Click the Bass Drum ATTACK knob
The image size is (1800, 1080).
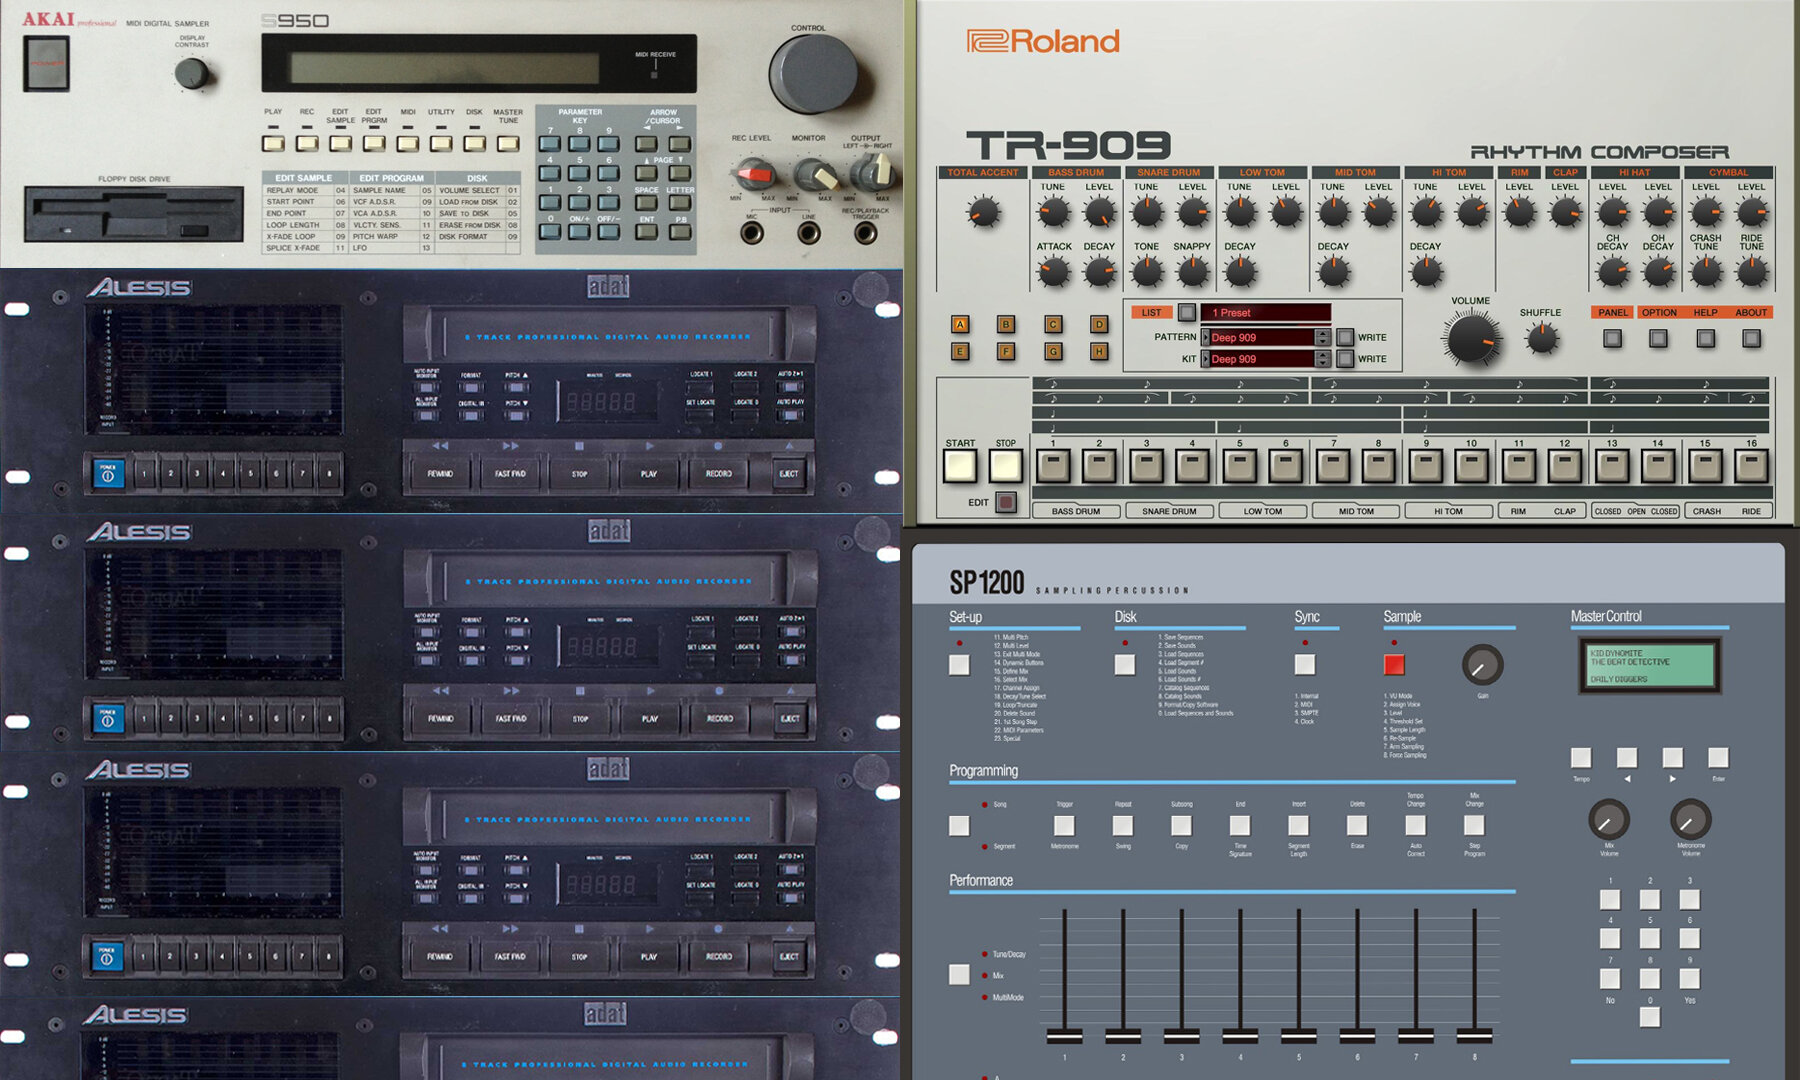pyautogui.click(x=1053, y=271)
